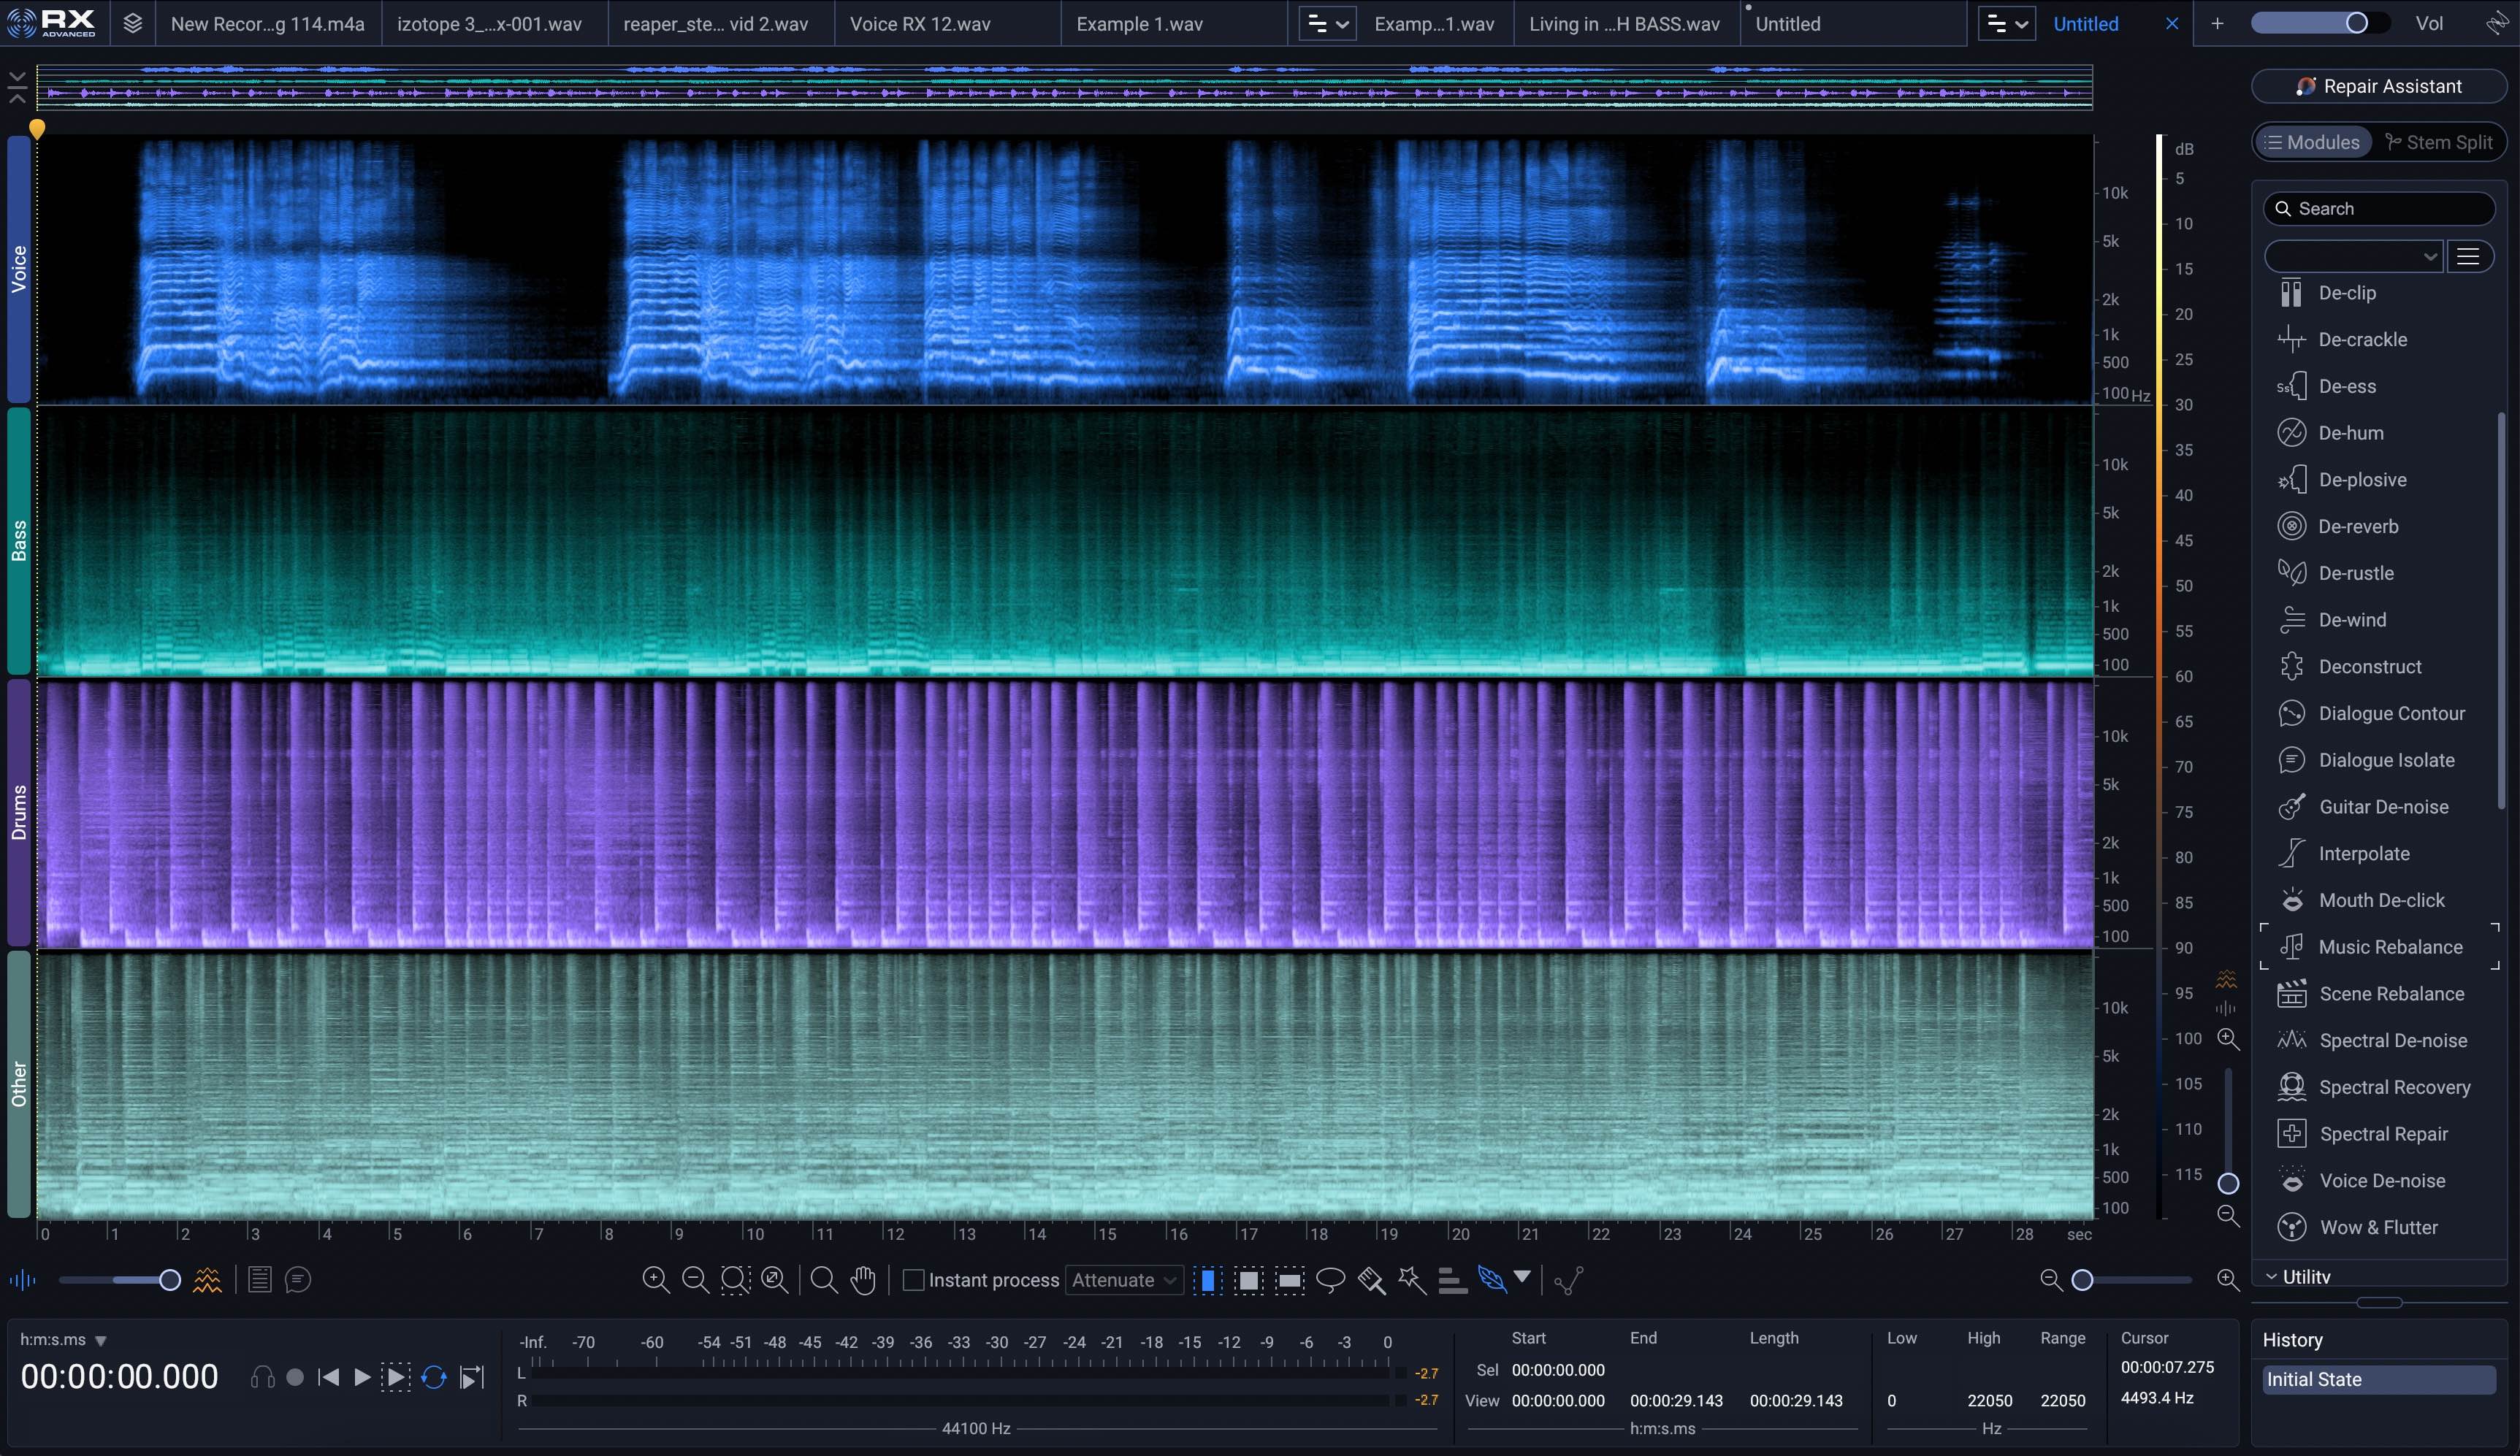Launch the Repair Assistant
Screen dimensions: 2520x1456
click(x=2378, y=86)
